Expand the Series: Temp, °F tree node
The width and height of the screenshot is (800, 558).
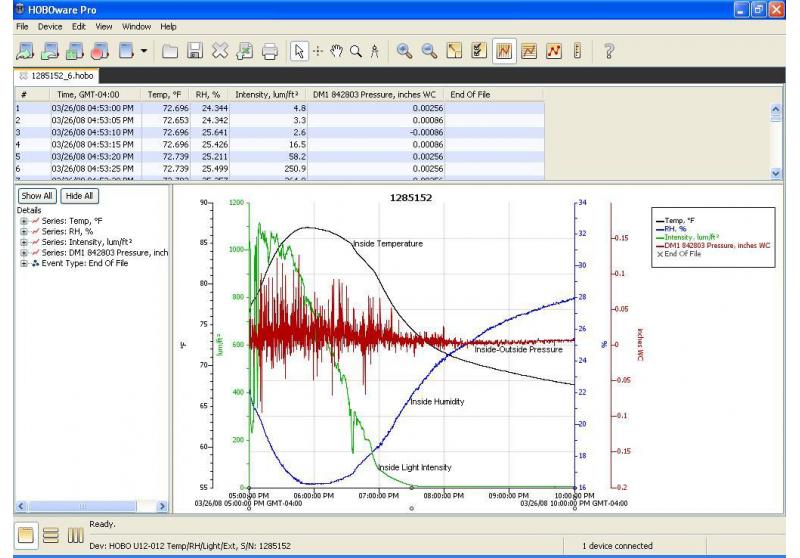tap(23, 220)
